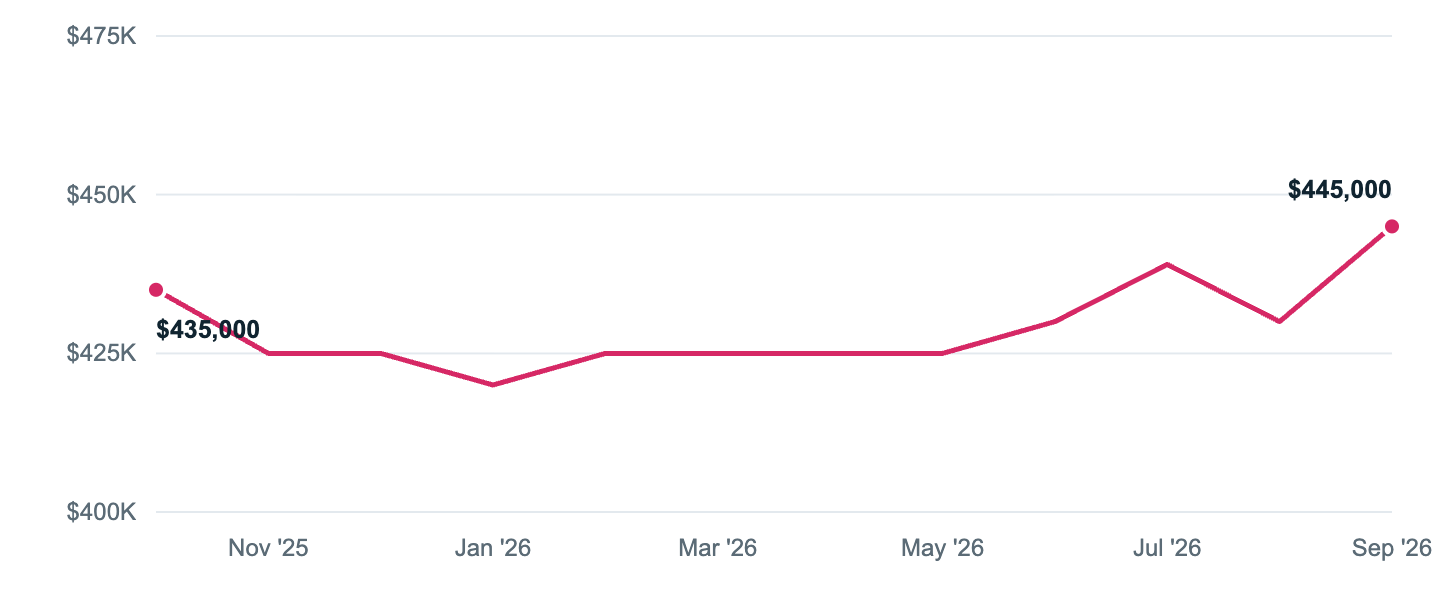Image resolution: width=1440 pixels, height=600 pixels.
Task: Click the May '26 axis label
Action: tap(943, 548)
